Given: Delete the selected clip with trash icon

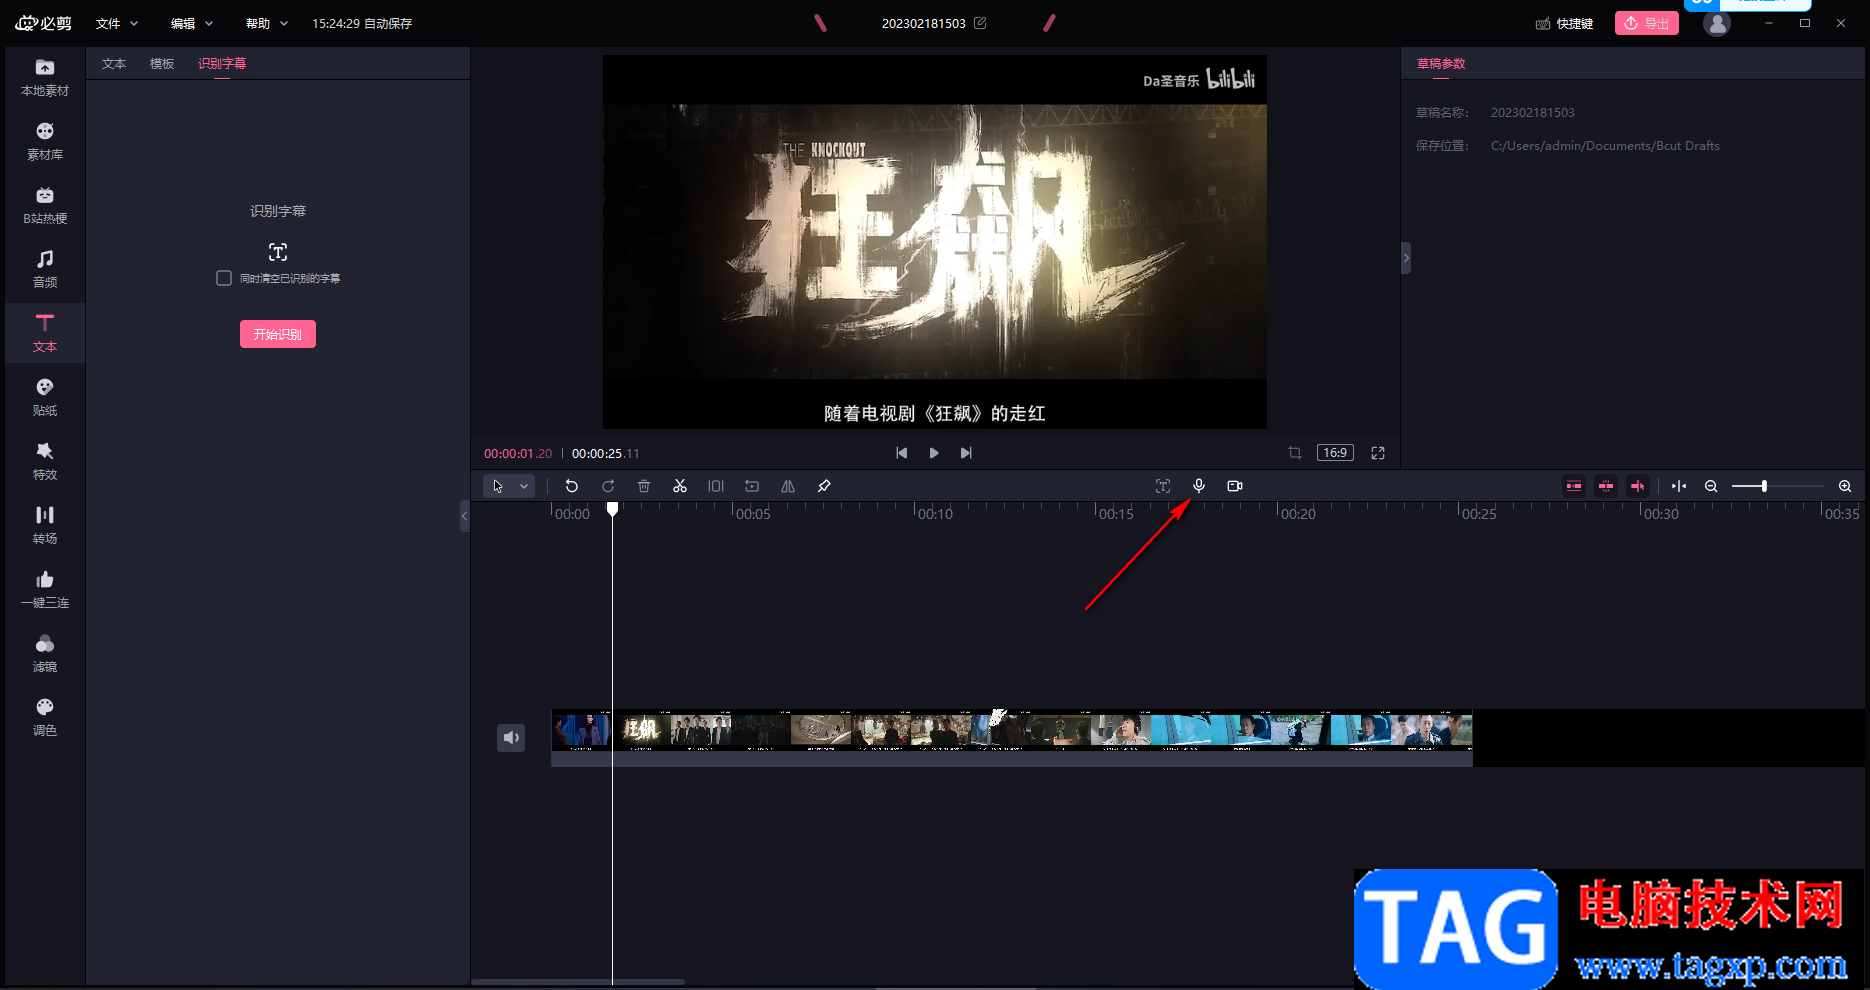Looking at the screenshot, I should (644, 486).
